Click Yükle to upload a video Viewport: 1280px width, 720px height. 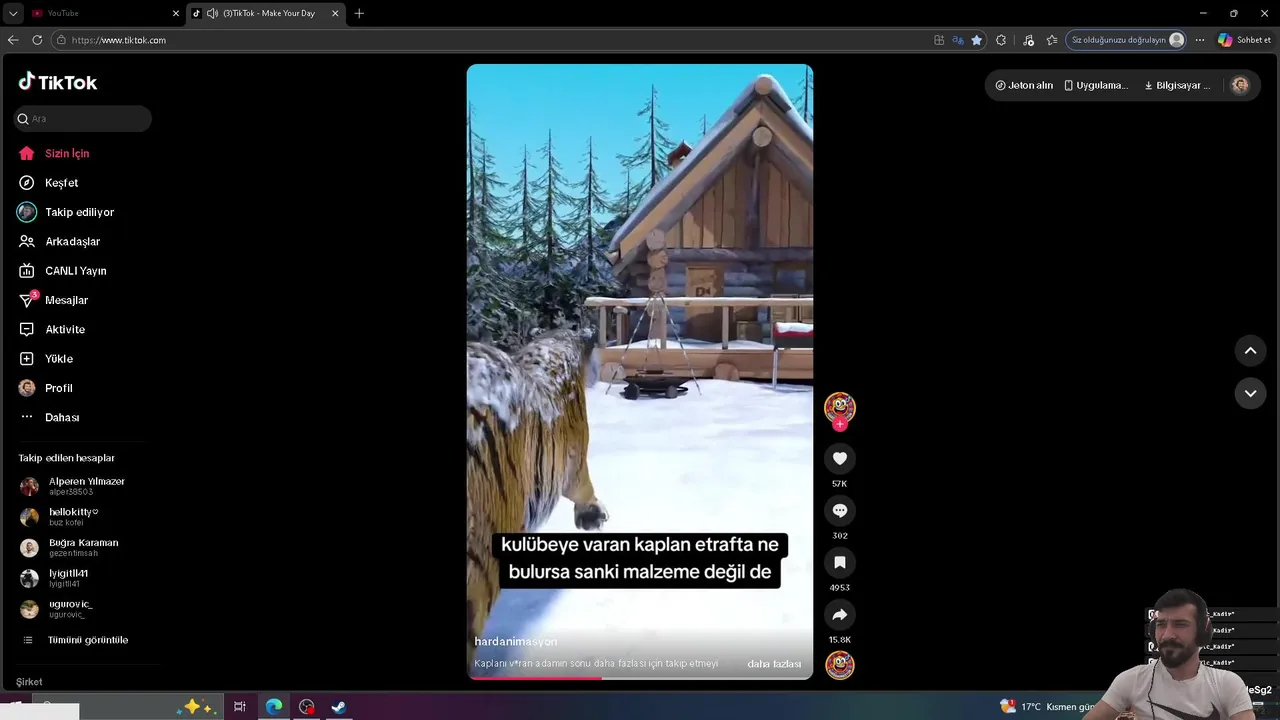[x=45, y=359]
